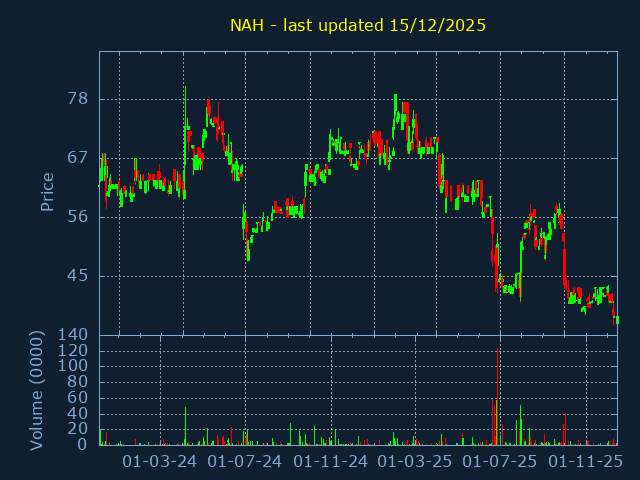640x480 pixels.
Task: Click the vertical "Price" axis label
Action: 47,192
